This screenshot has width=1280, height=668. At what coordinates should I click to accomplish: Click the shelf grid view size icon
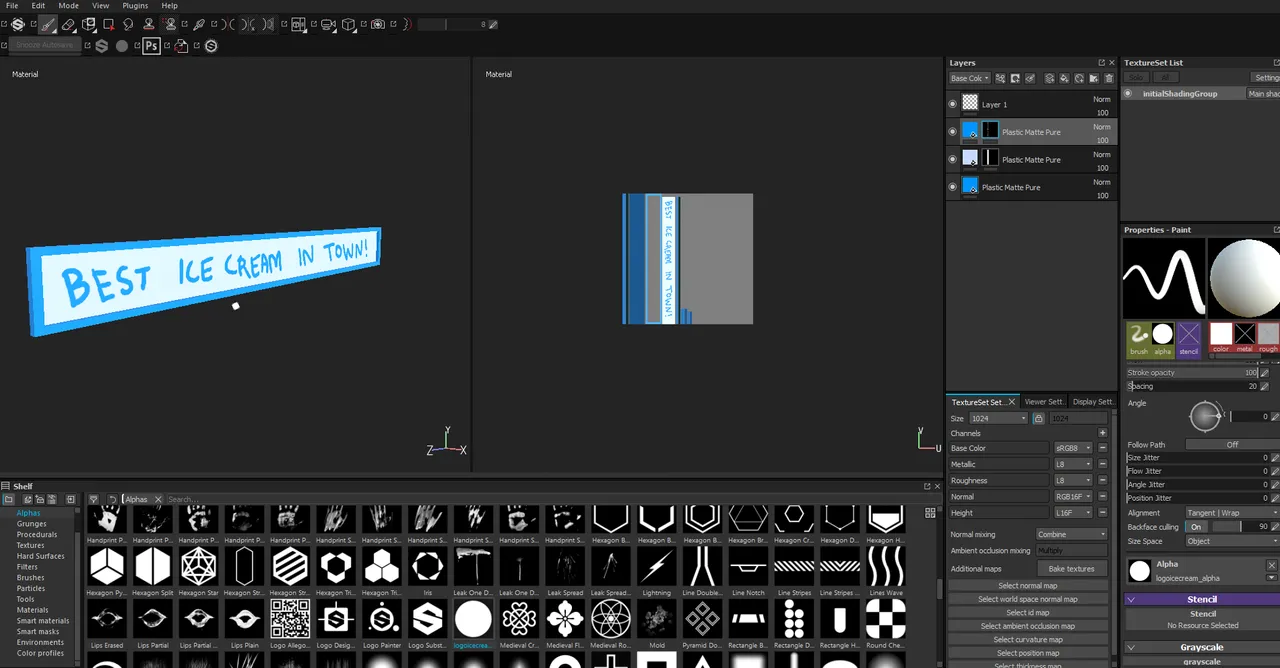[x=930, y=513]
